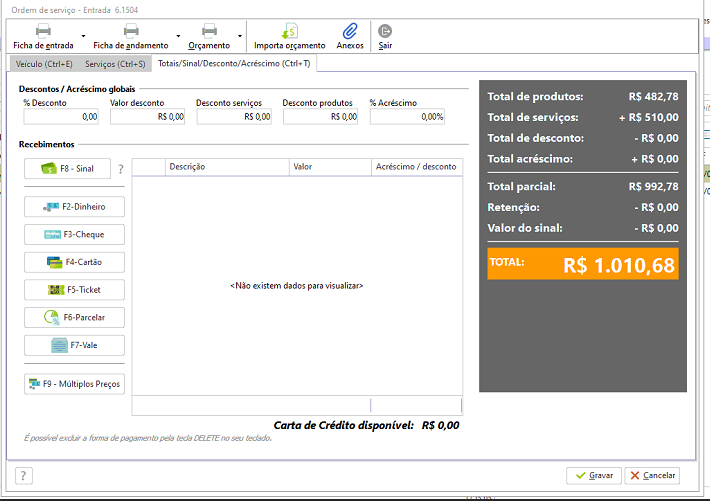Open the help button at bottom left
The width and height of the screenshot is (710, 501).
tap(24, 476)
